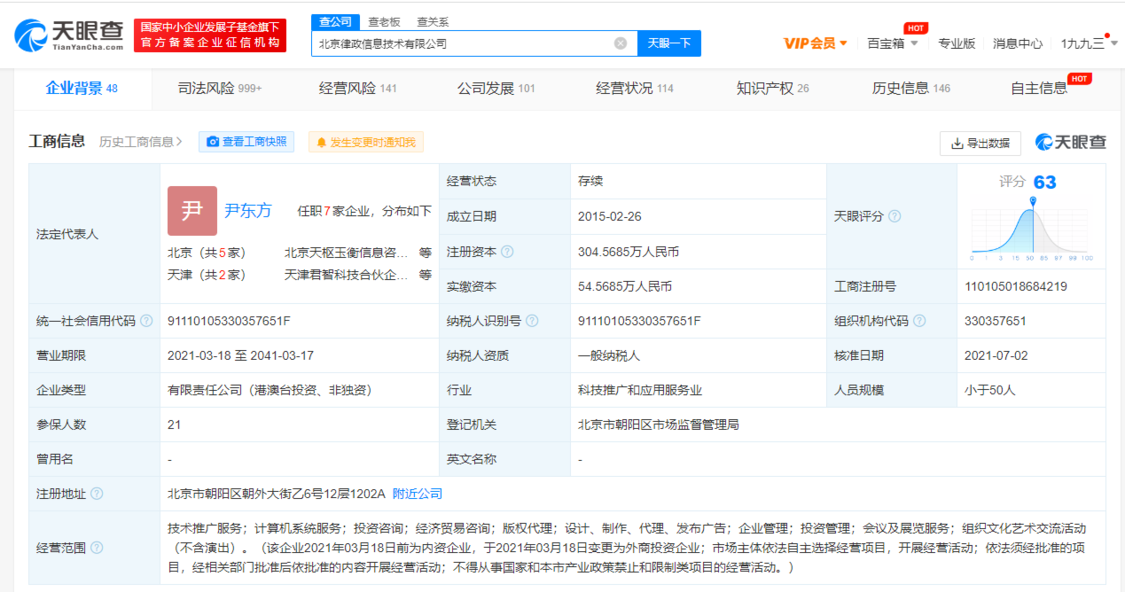Image resolution: width=1125 pixels, height=592 pixels.
Task: Open the 消息中心 link
Action: point(1017,43)
